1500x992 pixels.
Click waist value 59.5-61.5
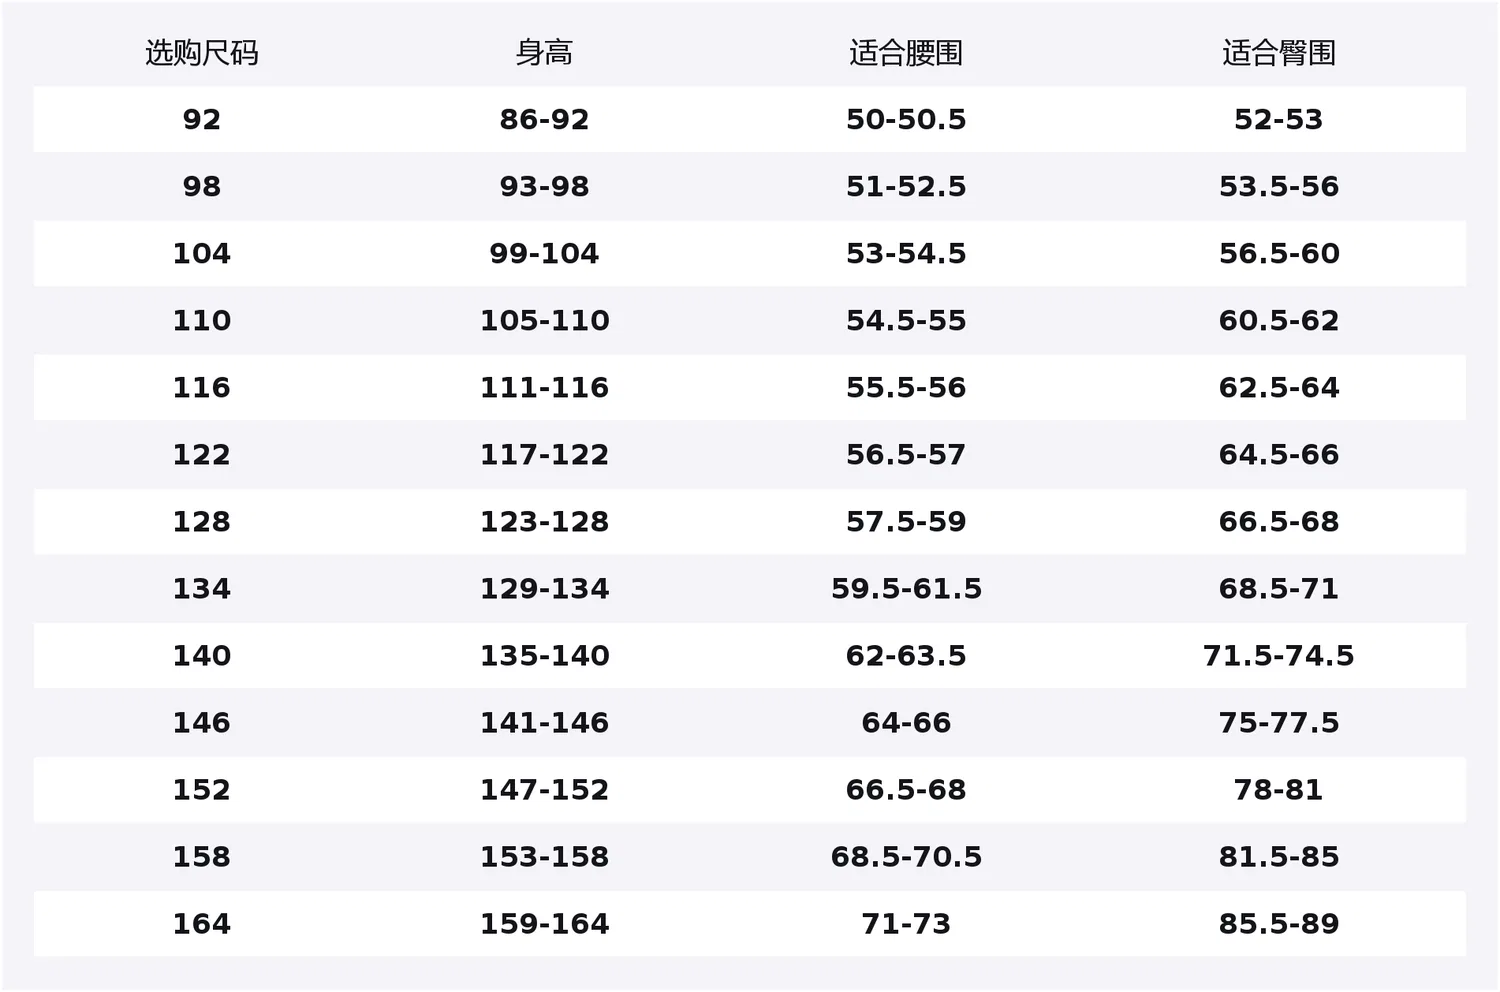906,589
